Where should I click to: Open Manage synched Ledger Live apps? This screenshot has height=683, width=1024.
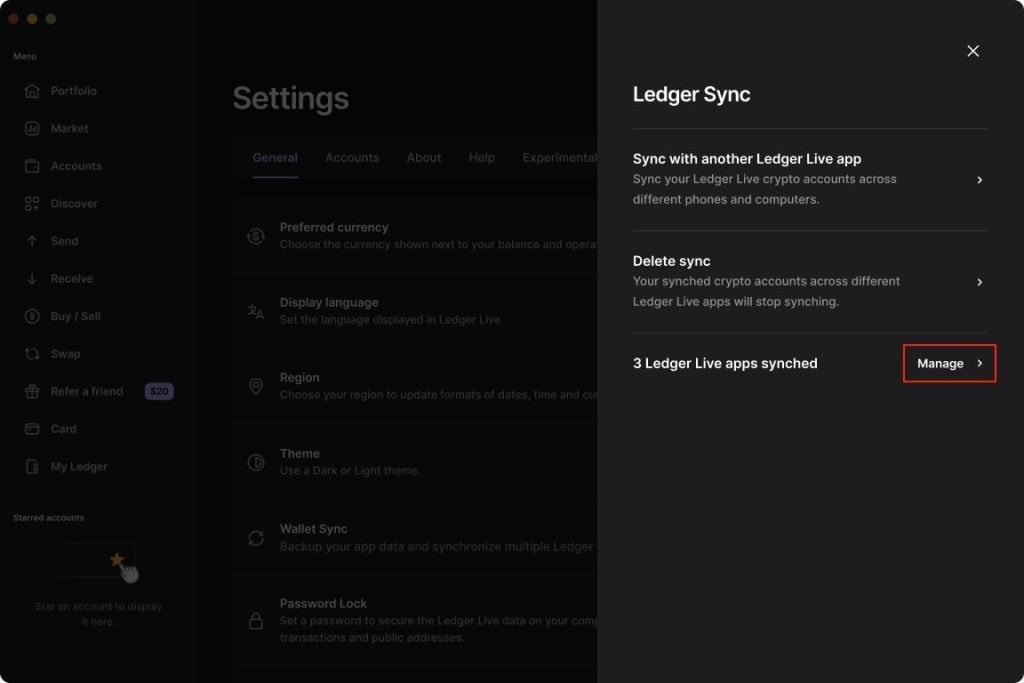[949, 363]
